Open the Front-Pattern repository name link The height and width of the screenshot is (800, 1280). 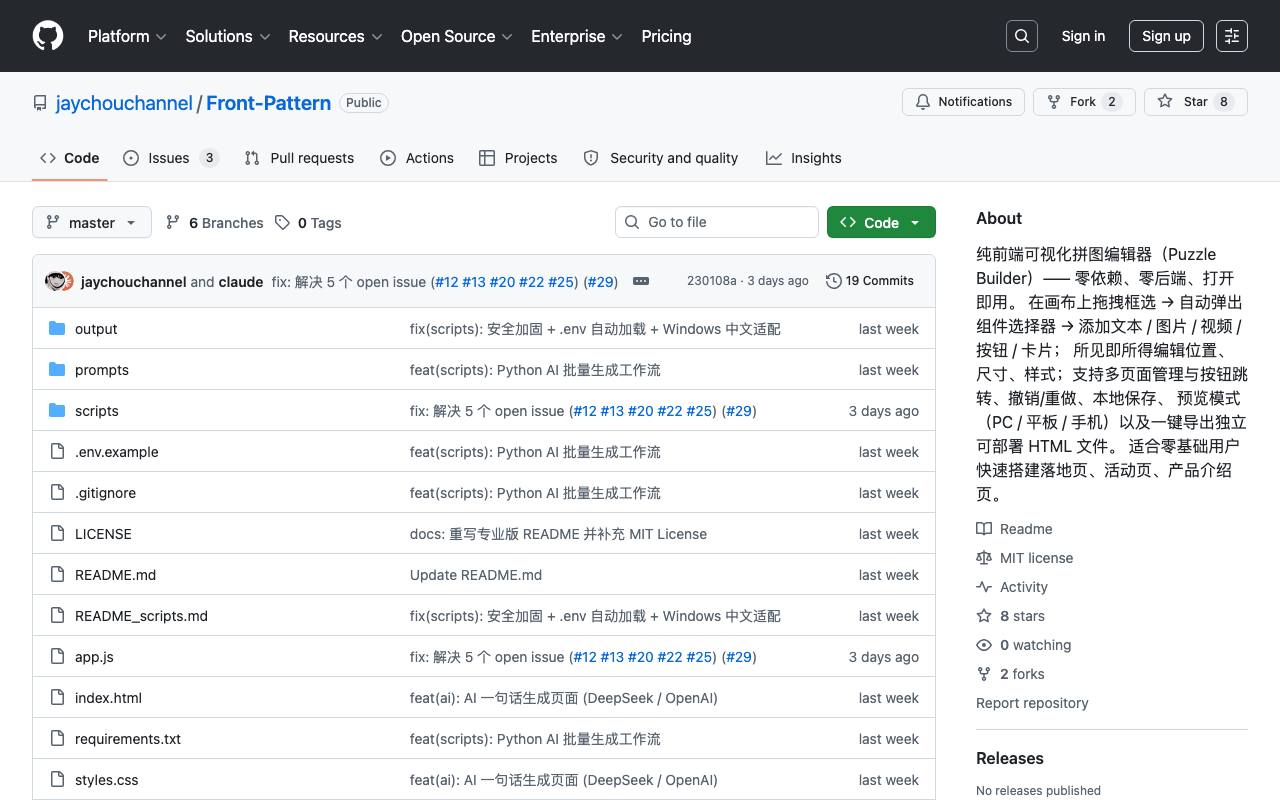pyautogui.click(x=268, y=103)
